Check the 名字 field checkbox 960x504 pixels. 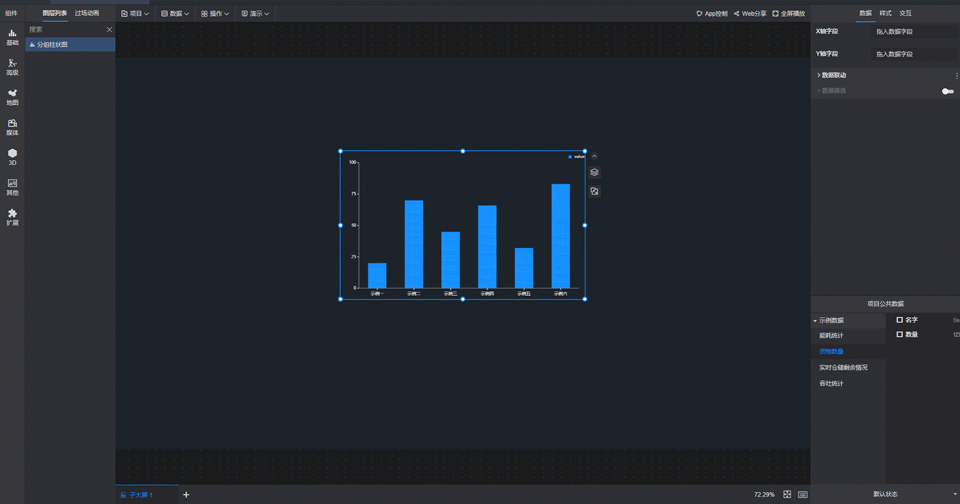tap(899, 320)
